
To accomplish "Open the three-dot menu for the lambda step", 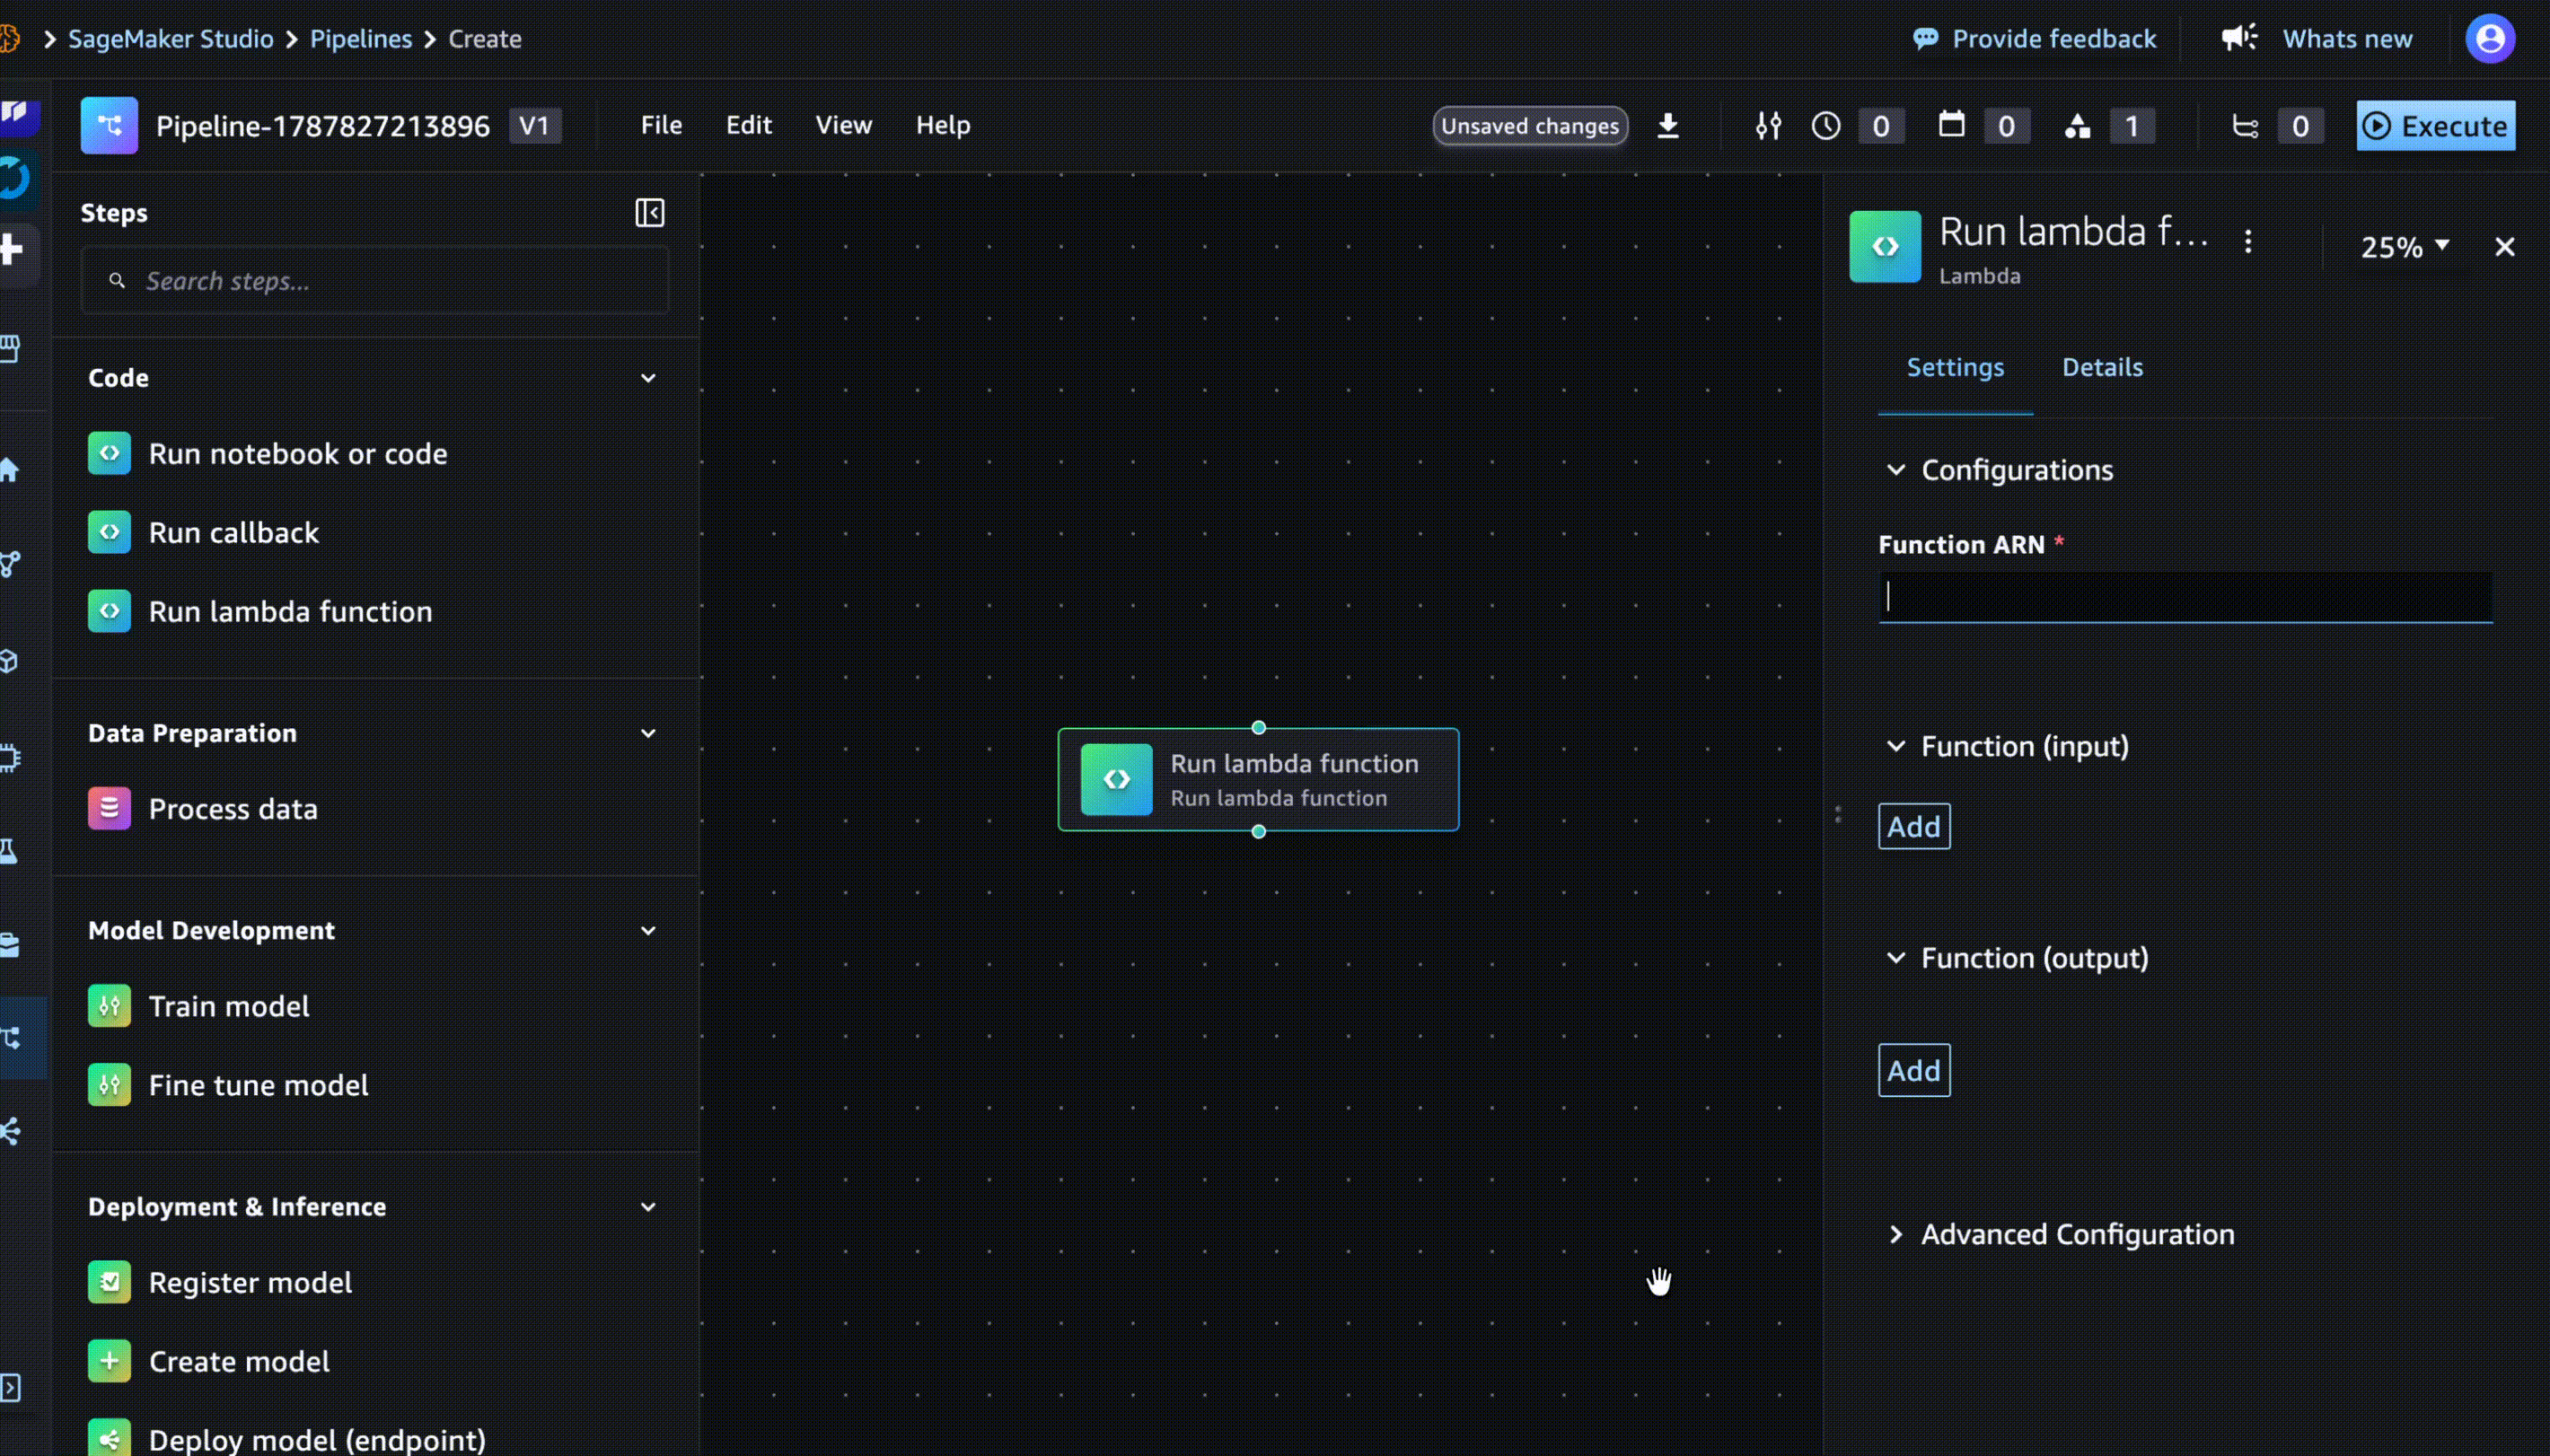I will [x=2248, y=242].
